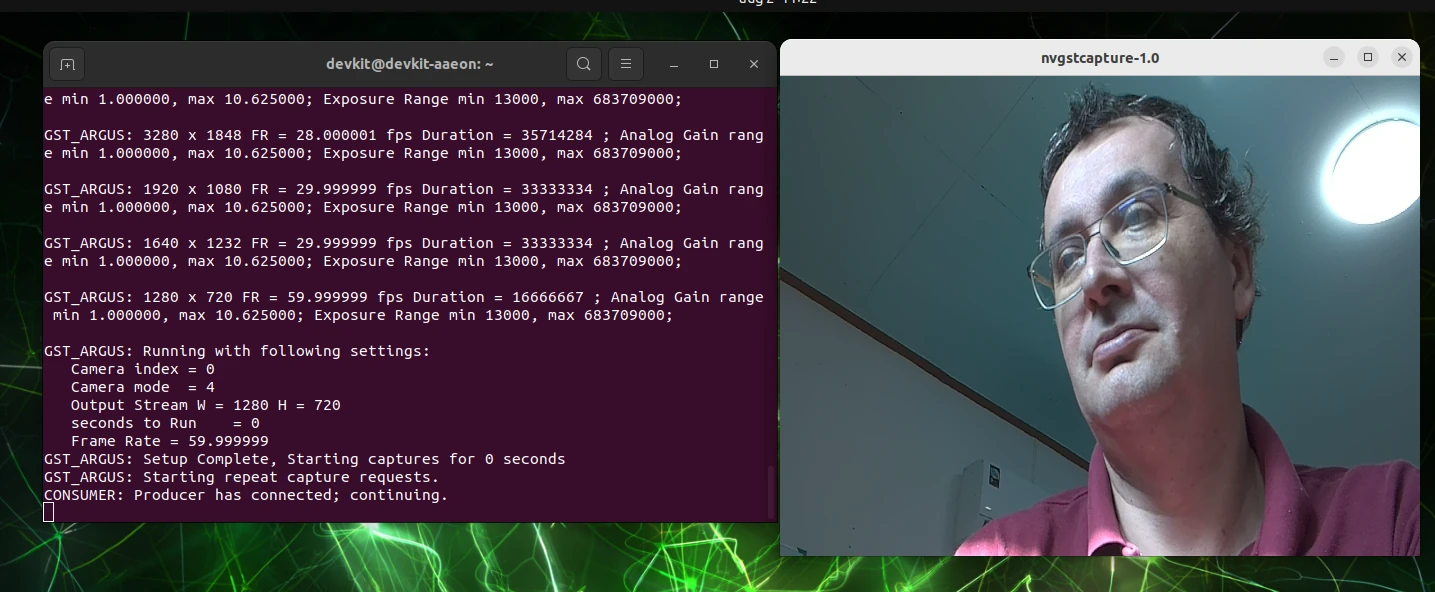Open a new tab in the terminal

click(x=67, y=65)
